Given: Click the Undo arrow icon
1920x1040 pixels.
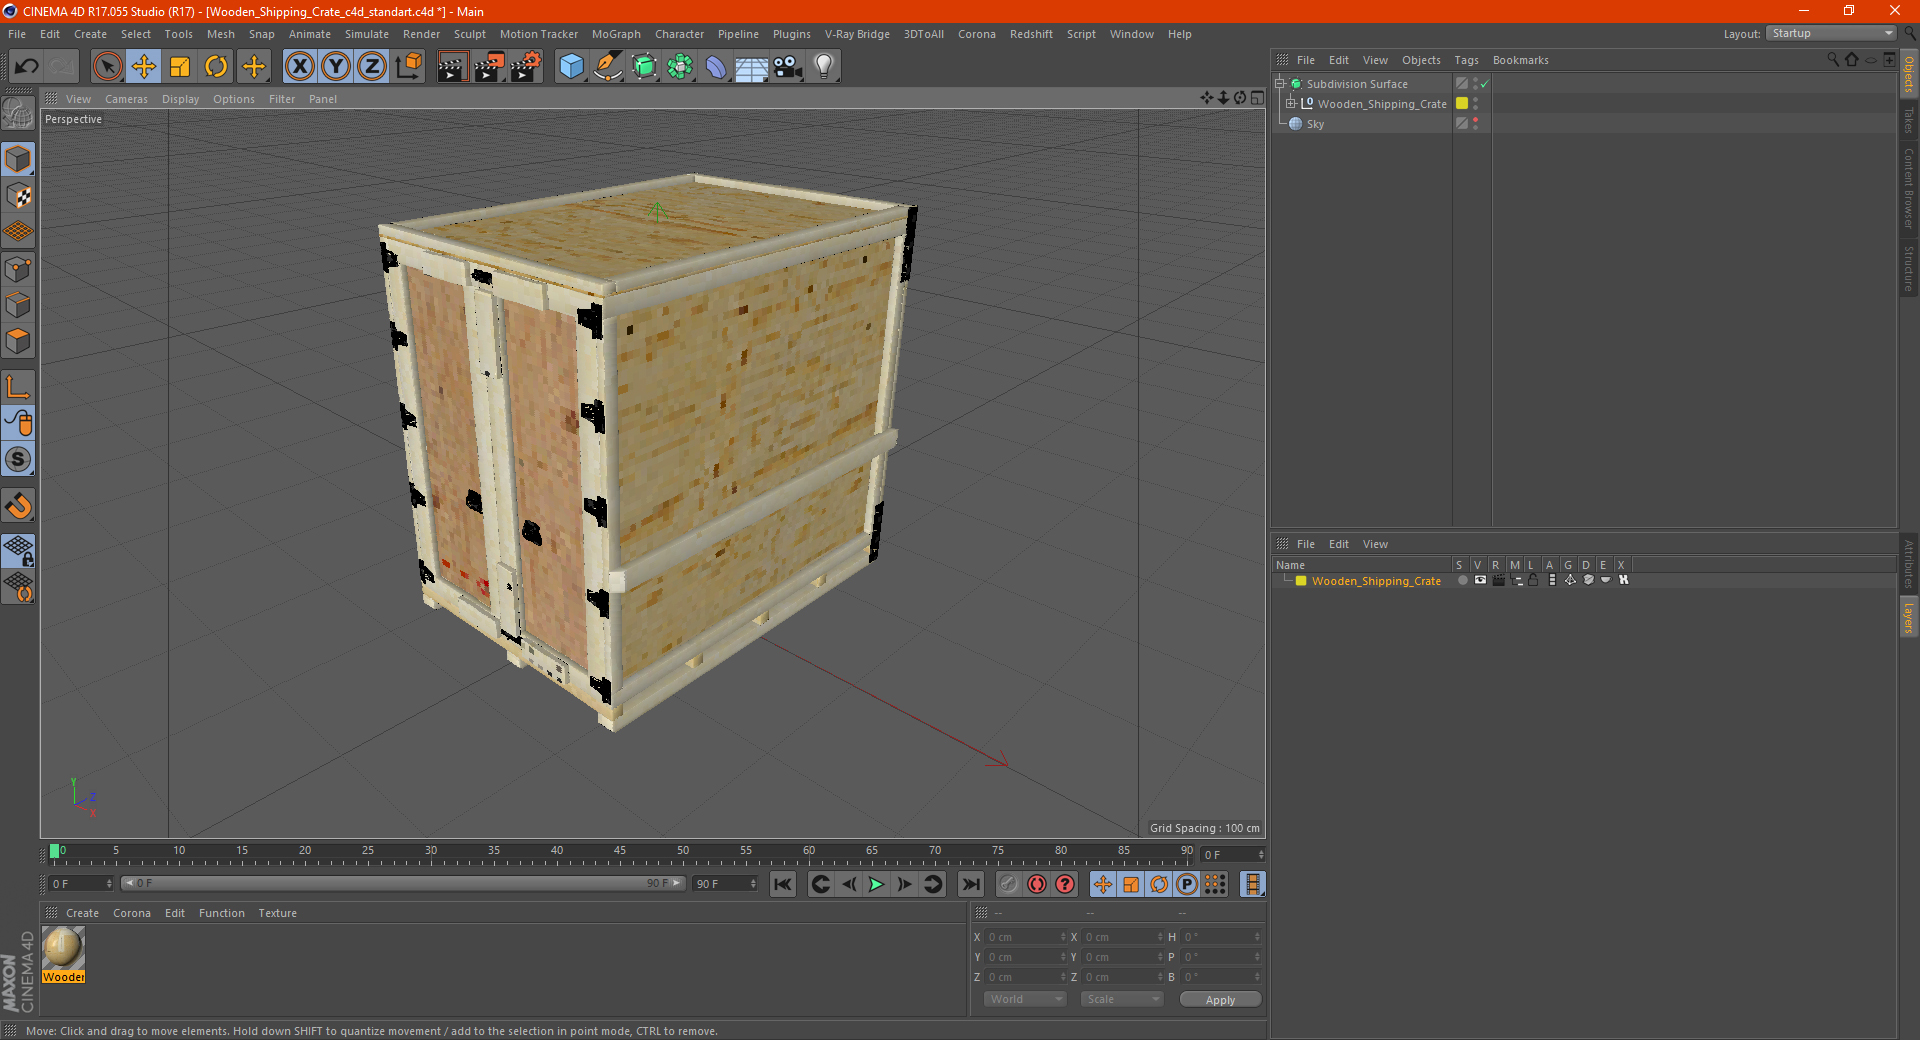Looking at the screenshot, I should coord(27,67).
